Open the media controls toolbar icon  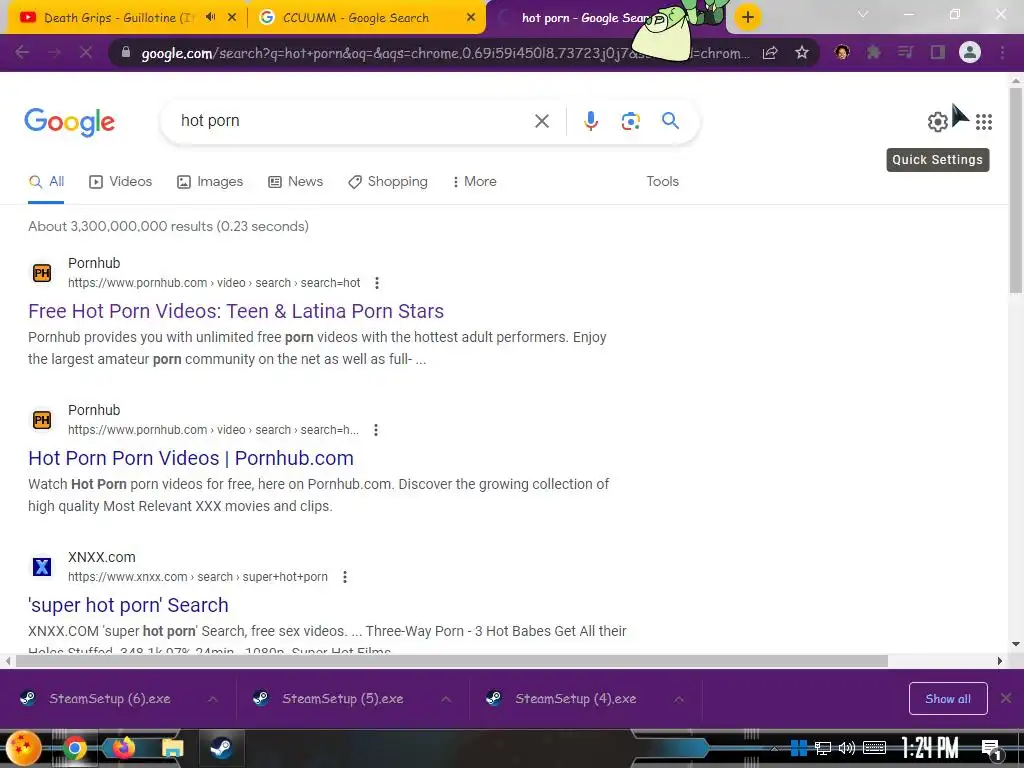[x=905, y=52]
